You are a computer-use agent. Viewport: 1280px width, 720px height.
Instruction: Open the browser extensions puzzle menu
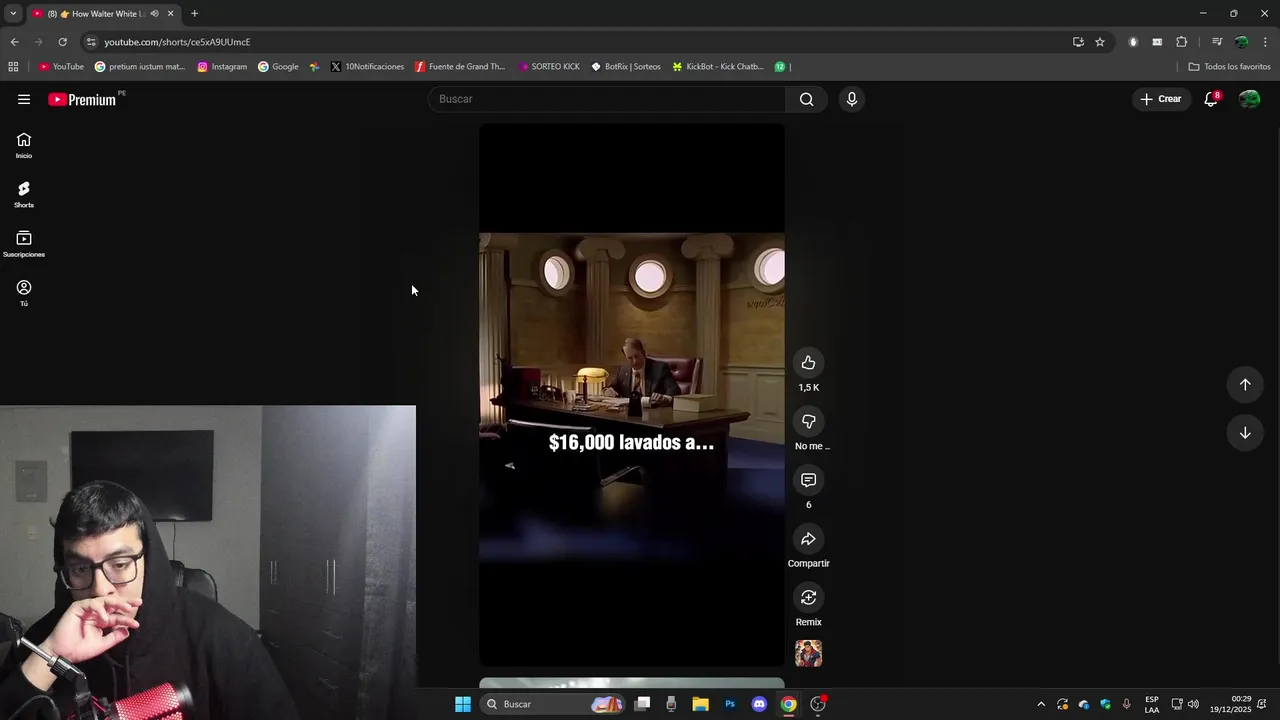tap(1181, 42)
